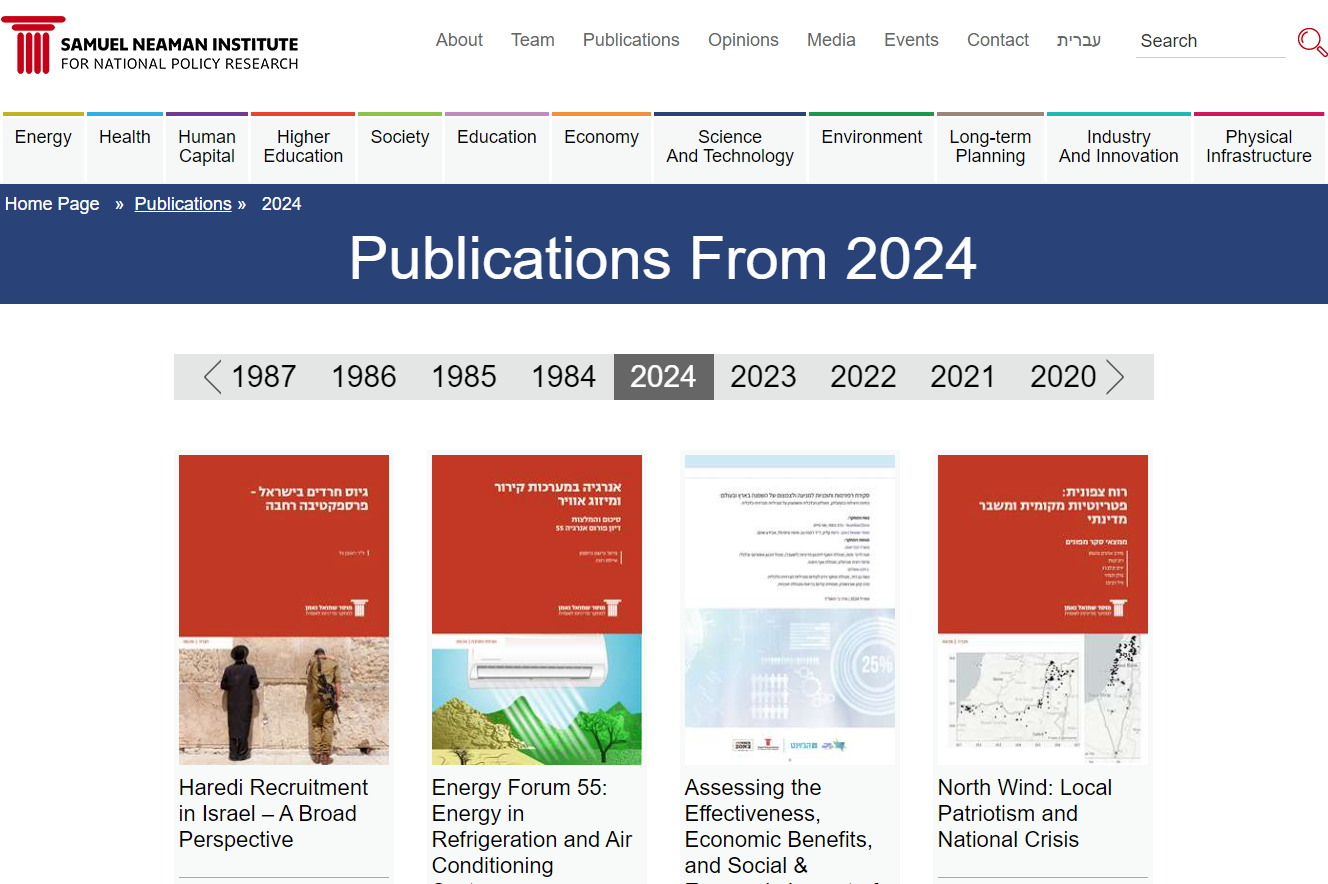Image resolution: width=1328 pixels, height=884 pixels.
Task: Choose year 2022 in year selector
Action: (x=863, y=377)
